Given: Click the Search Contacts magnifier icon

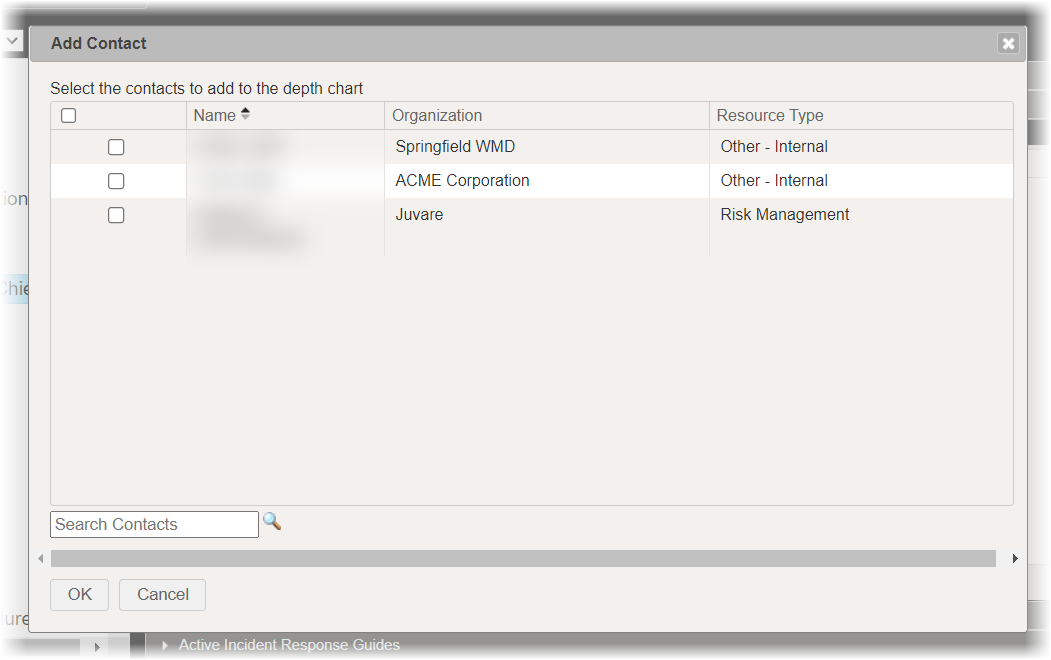Looking at the screenshot, I should coord(271,523).
